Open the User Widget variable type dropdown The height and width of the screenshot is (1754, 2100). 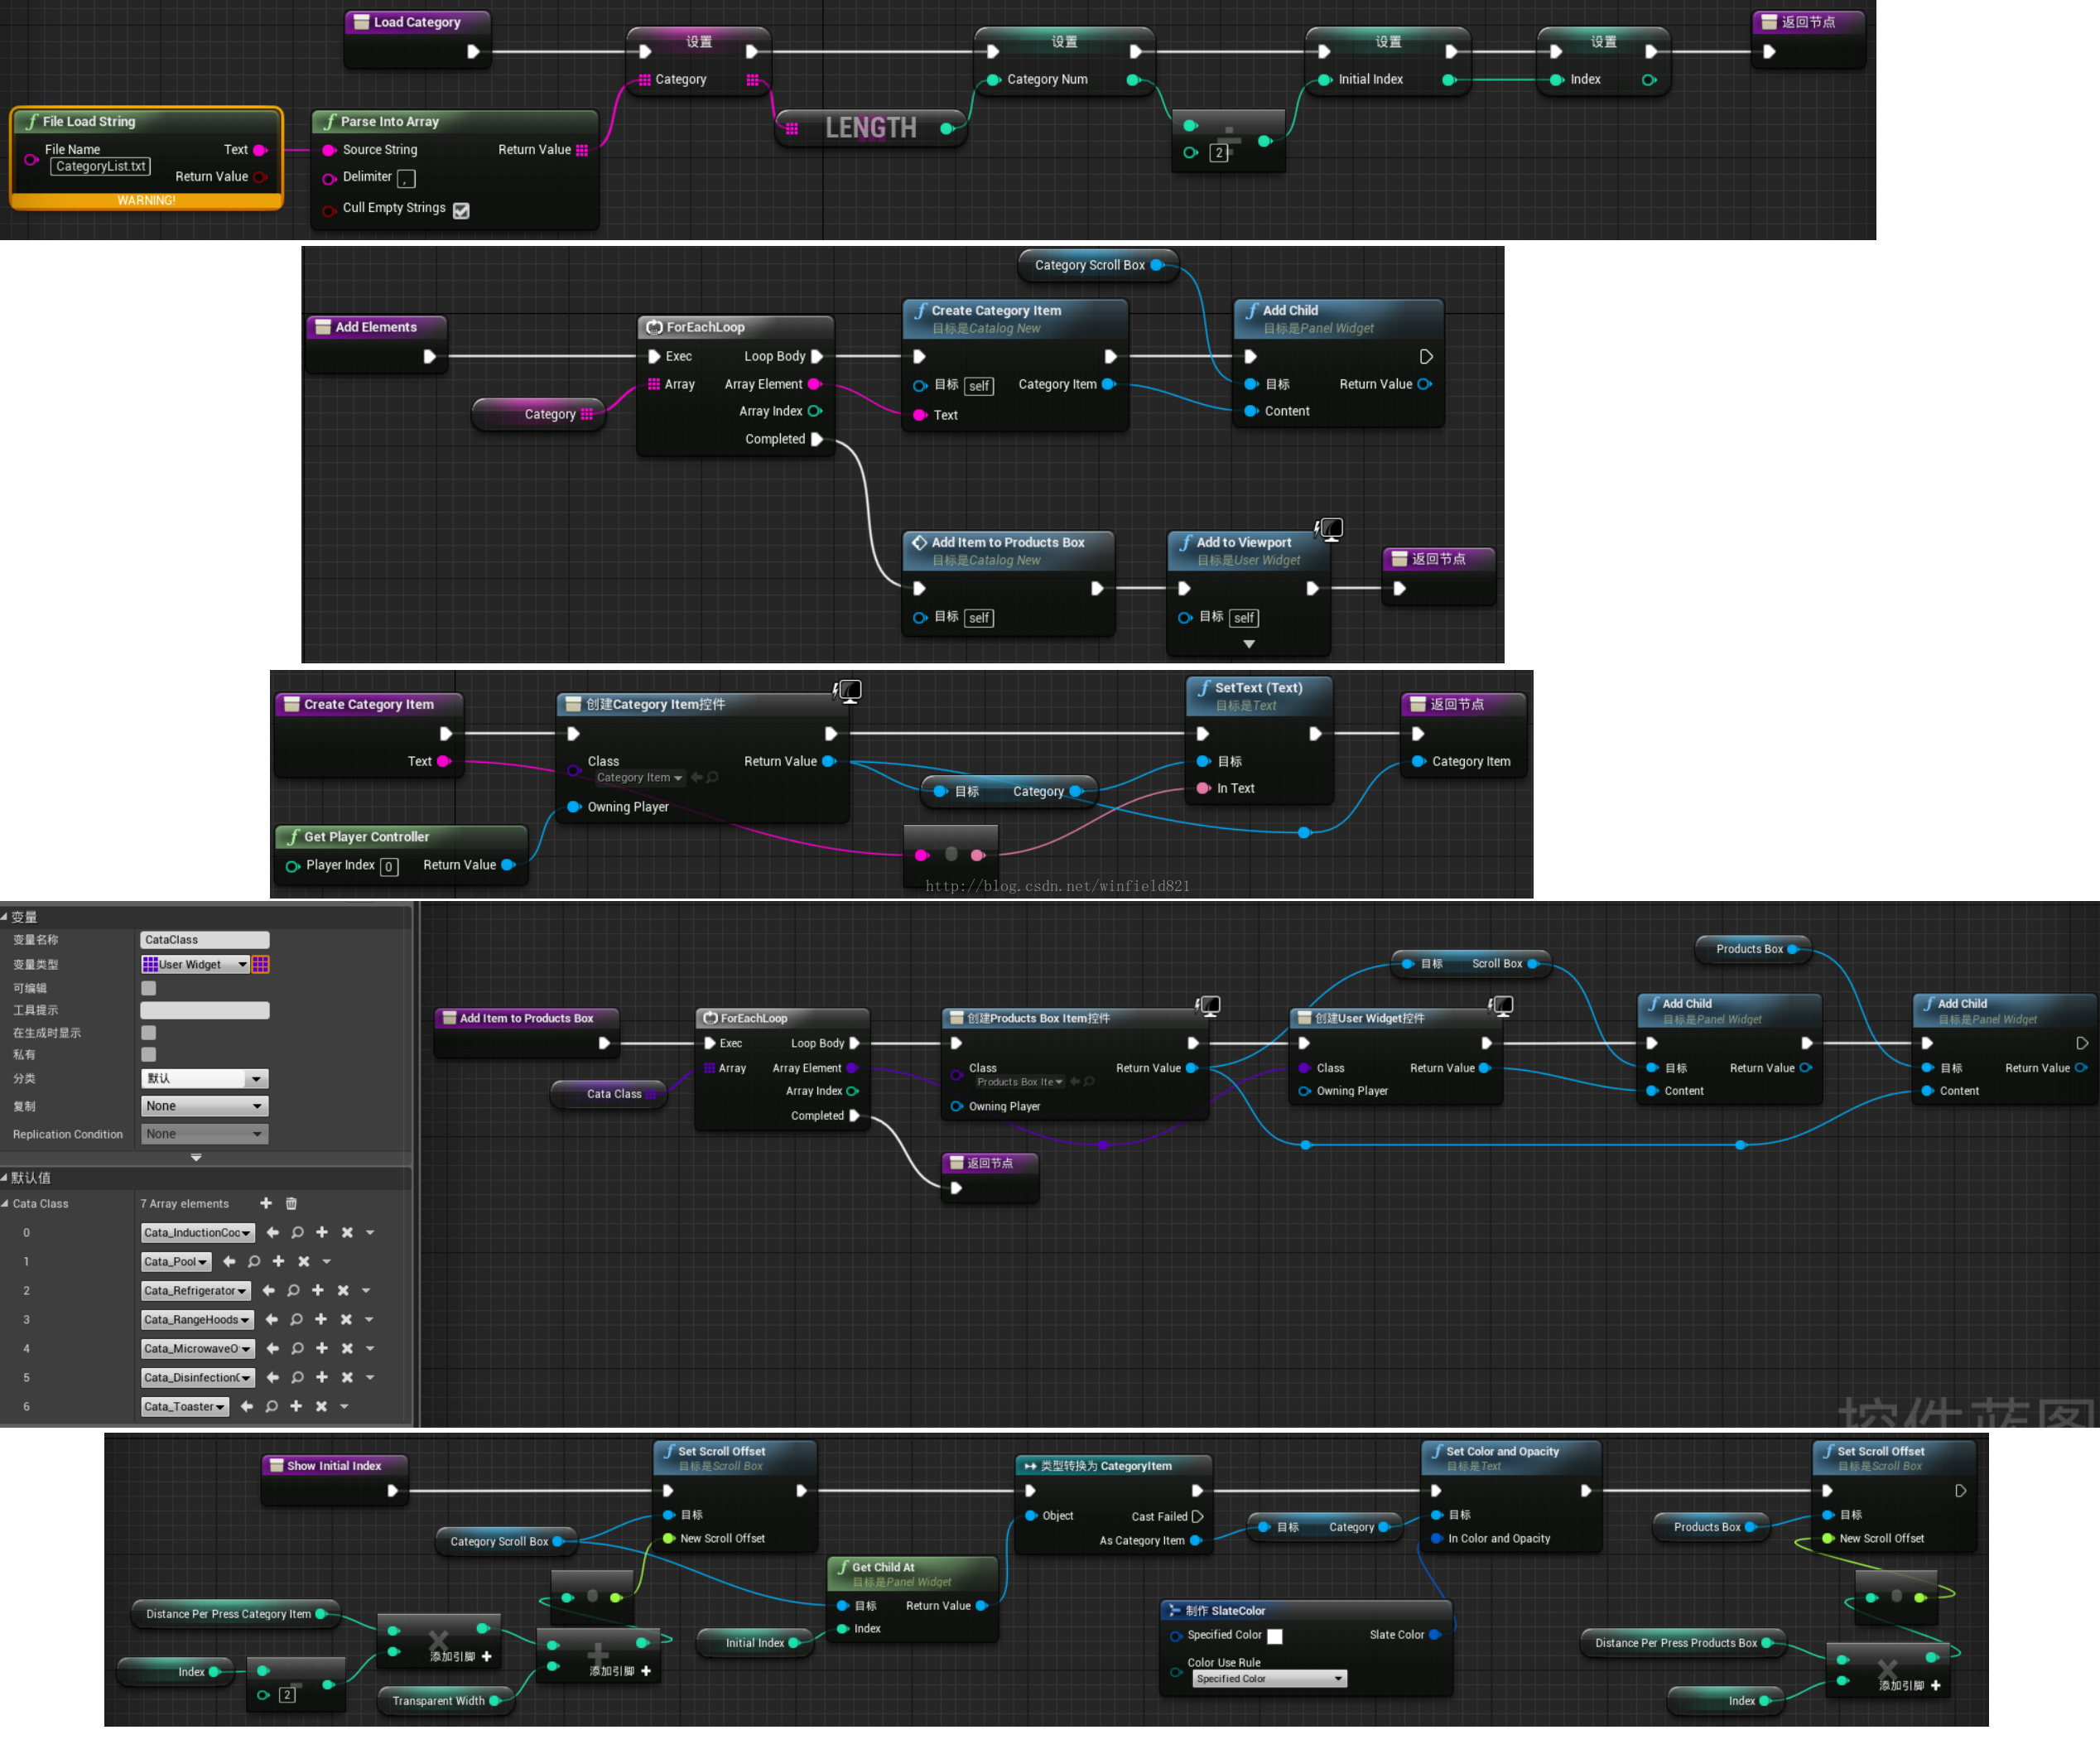195,964
